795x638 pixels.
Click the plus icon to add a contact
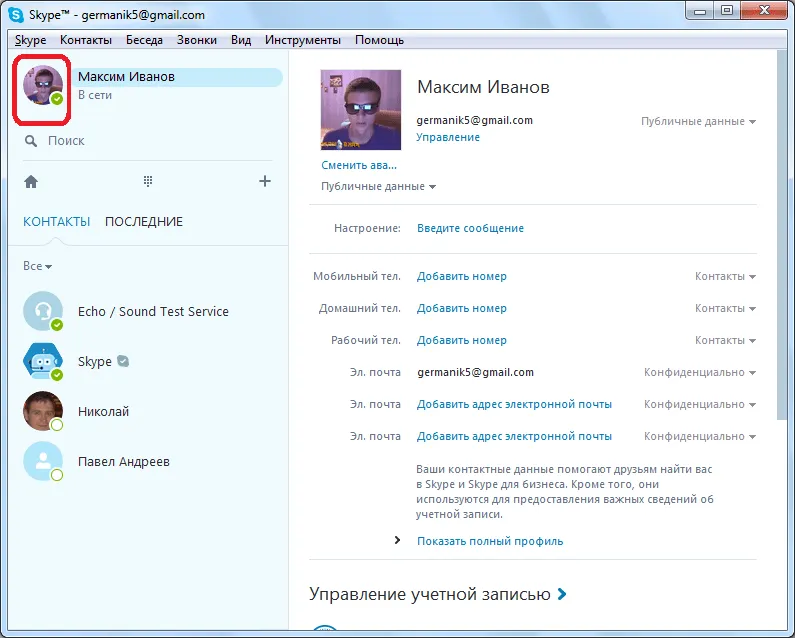coord(265,181)
